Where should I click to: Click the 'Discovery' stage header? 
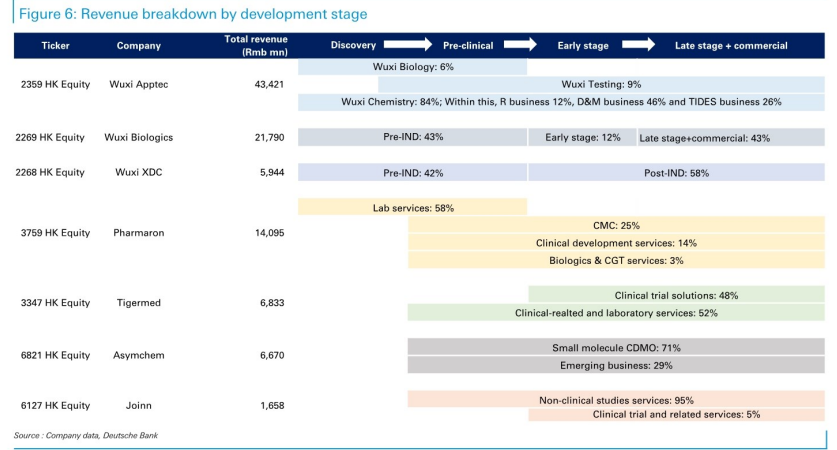[x=353, y=45]
